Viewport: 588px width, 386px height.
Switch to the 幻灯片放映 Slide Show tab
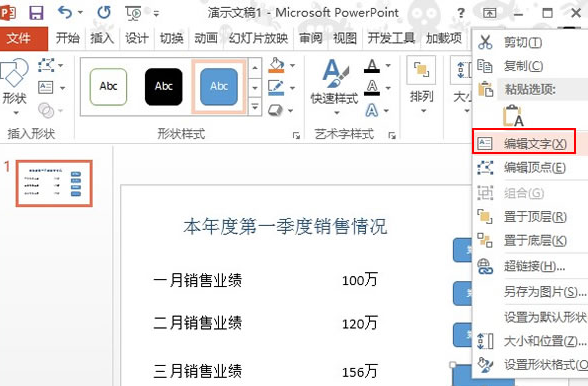pos(258,38)
